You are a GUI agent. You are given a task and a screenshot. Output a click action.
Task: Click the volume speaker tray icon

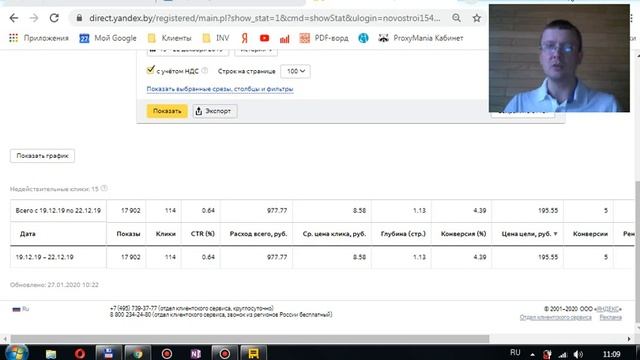[578, 354]
